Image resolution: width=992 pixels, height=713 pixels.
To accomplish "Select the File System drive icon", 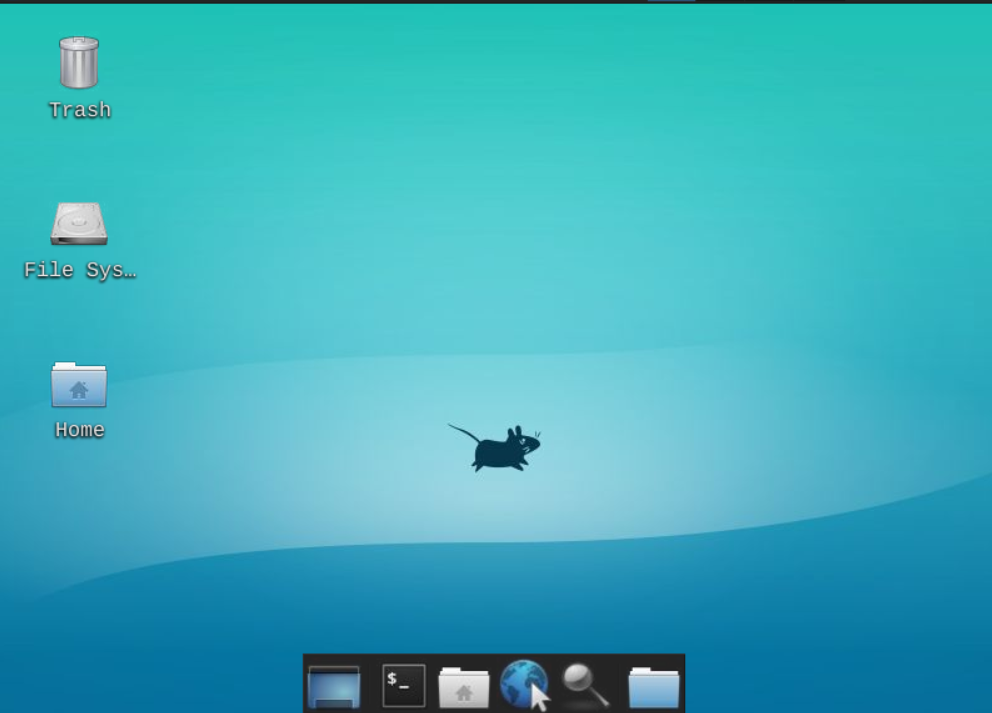I will pyautogui.click(x=79, y=223).
